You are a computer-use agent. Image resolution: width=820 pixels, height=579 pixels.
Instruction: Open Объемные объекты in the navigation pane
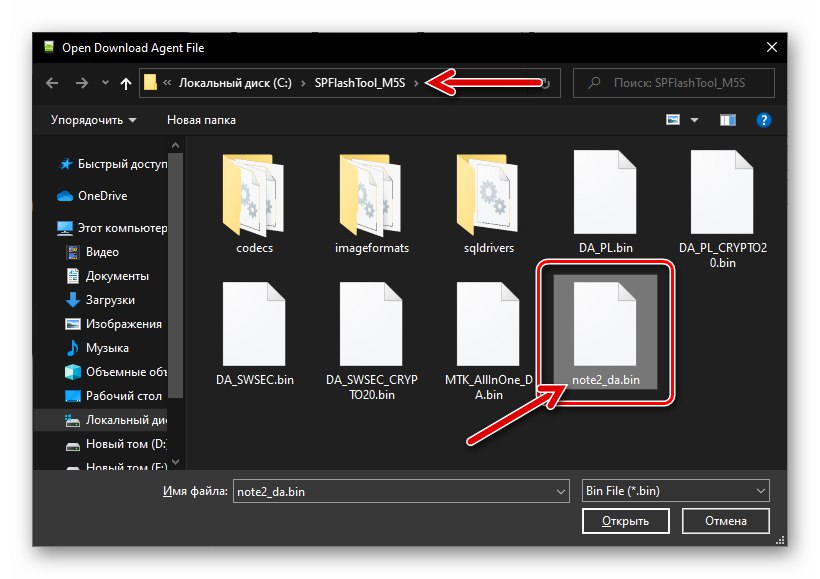[116, 372]
